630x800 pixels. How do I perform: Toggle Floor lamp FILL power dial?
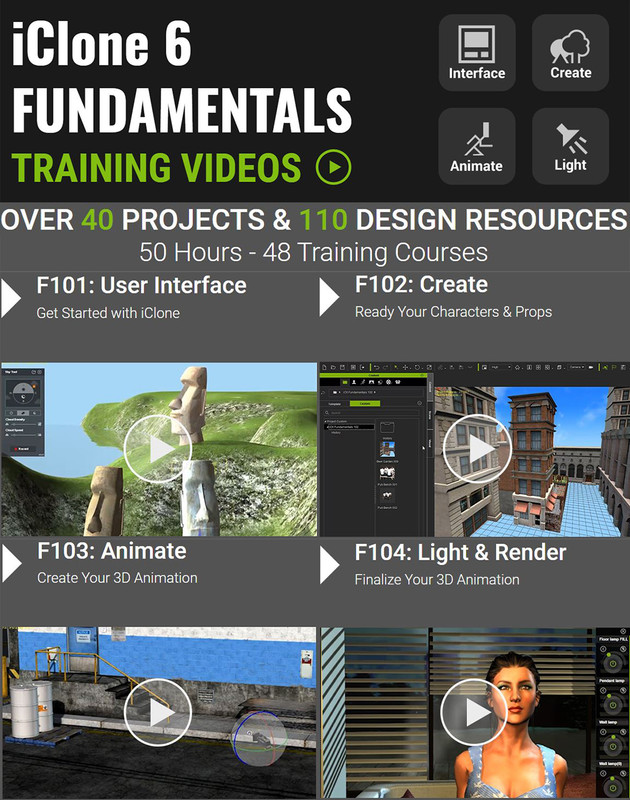click(x=613, y=663)
